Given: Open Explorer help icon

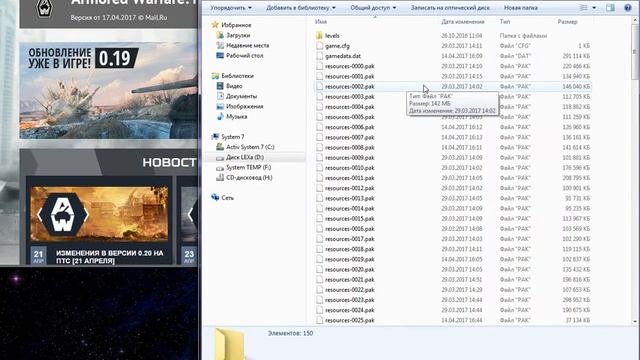Looking at the screenshot, I should pyautogui.click(x=628, y=8).
